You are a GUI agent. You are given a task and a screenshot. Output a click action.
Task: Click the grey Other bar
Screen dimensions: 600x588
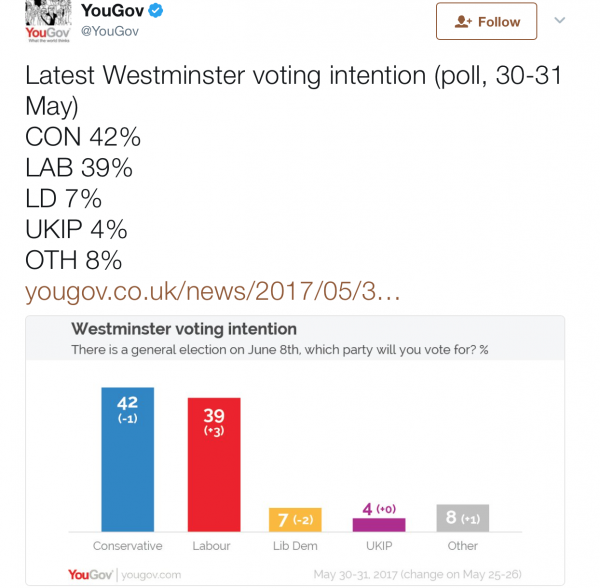coord(463,517)
